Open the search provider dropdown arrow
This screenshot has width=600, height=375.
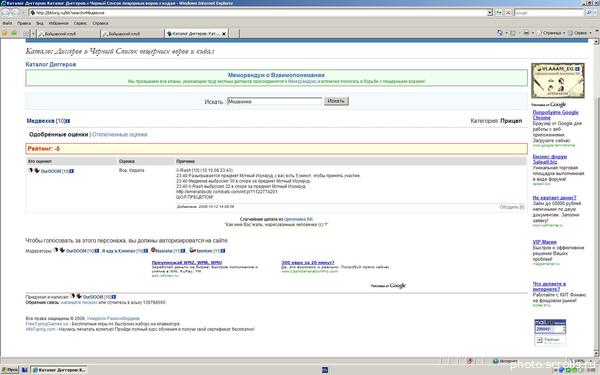(596, 13)
